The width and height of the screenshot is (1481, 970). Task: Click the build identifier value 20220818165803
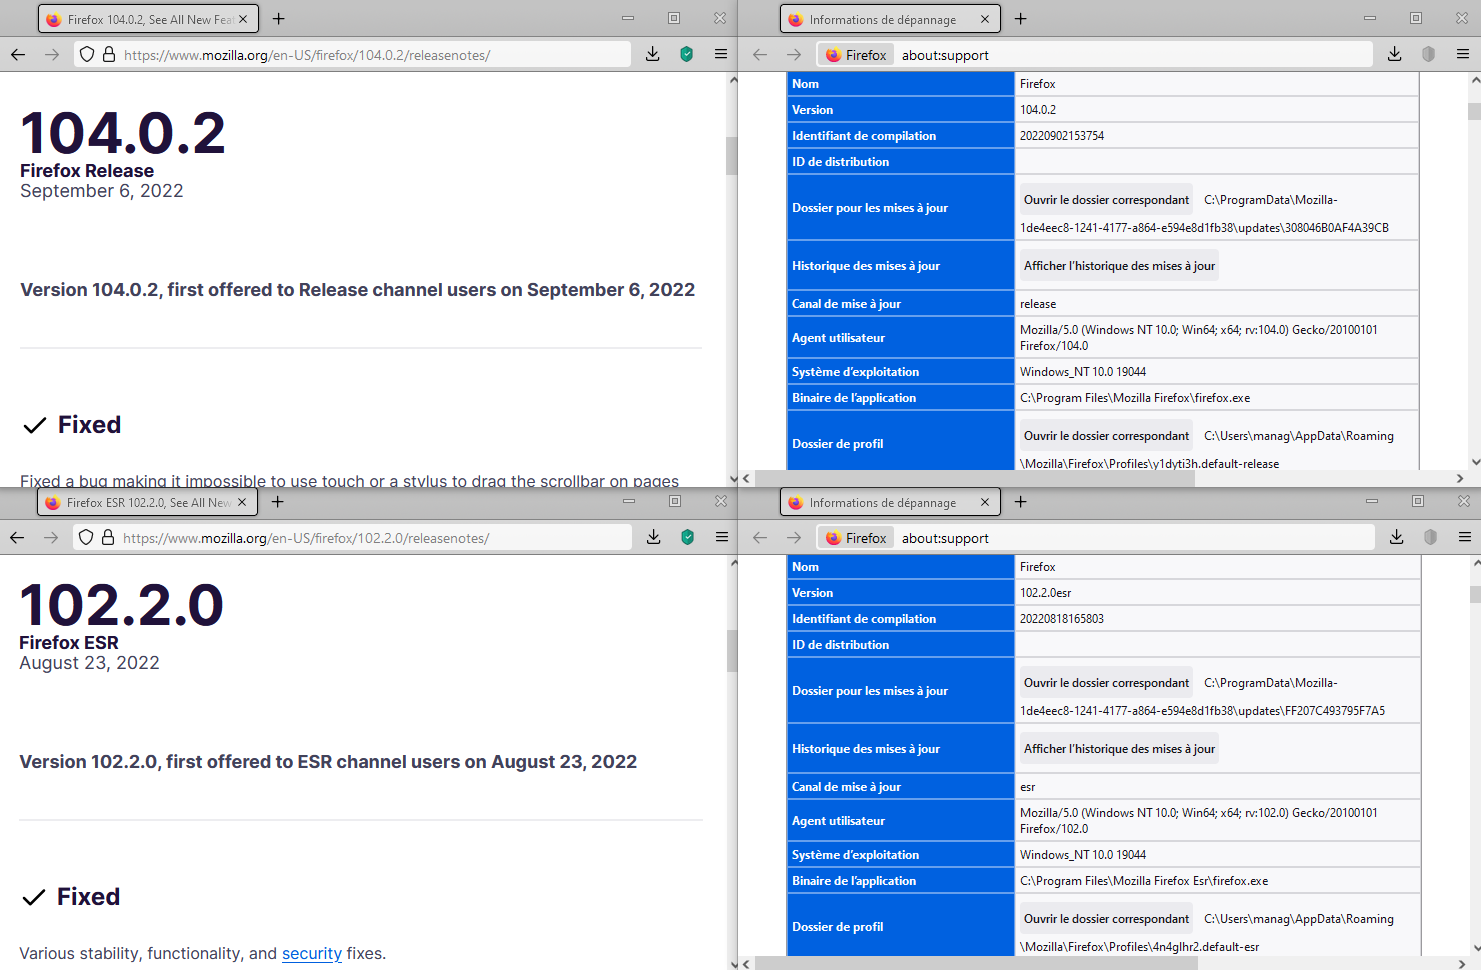pyautogui.click(x=1062, y=619)
